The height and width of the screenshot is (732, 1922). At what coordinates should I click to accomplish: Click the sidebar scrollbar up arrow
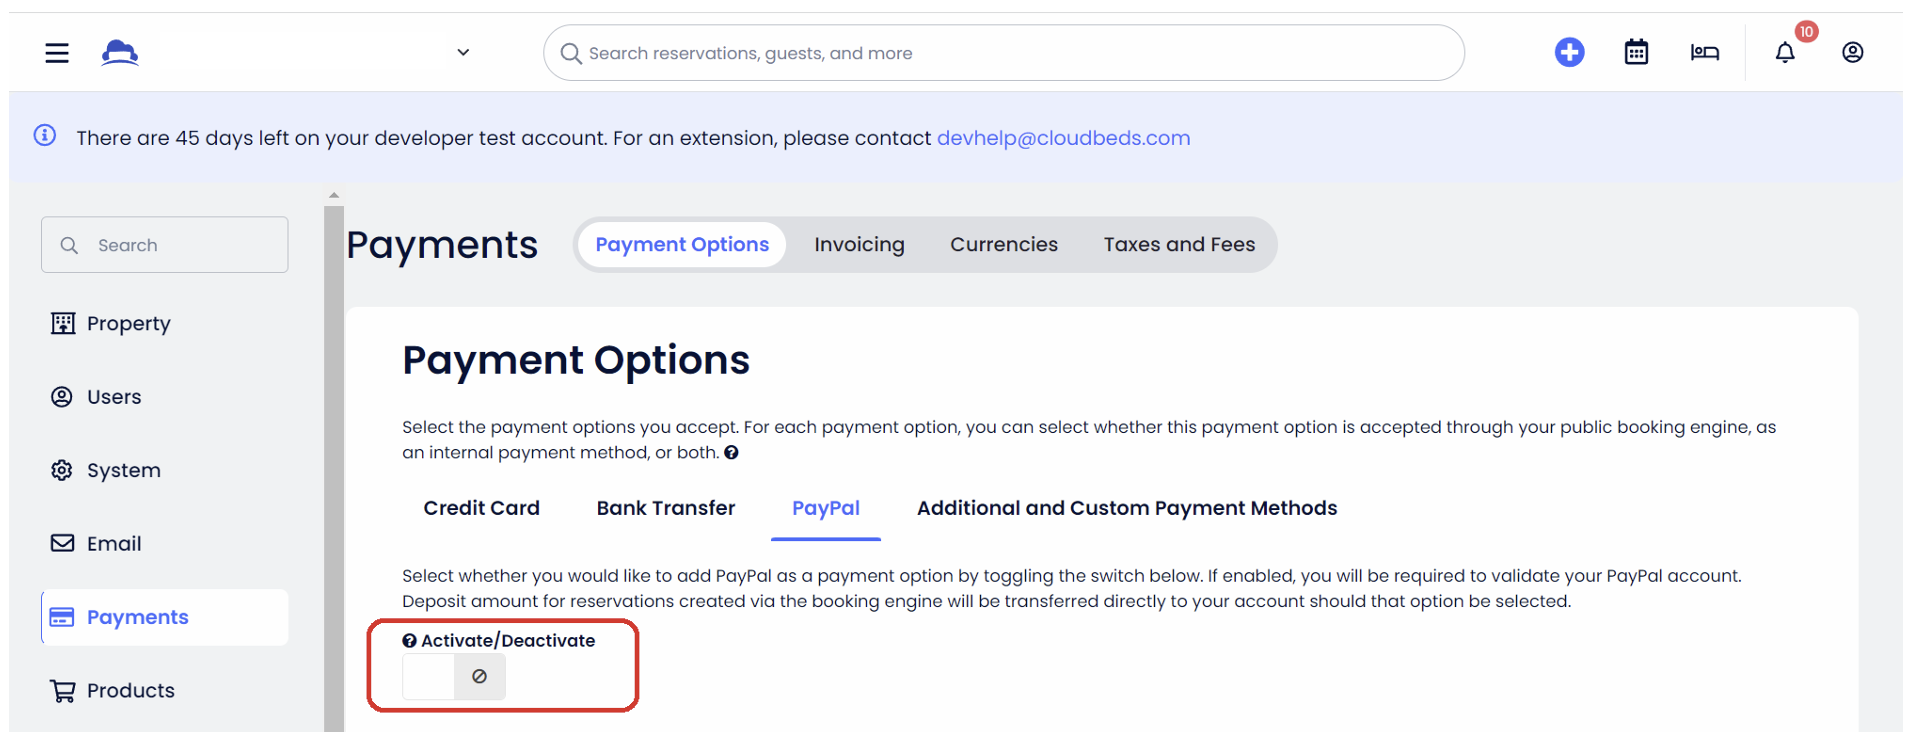coord(334,196)
